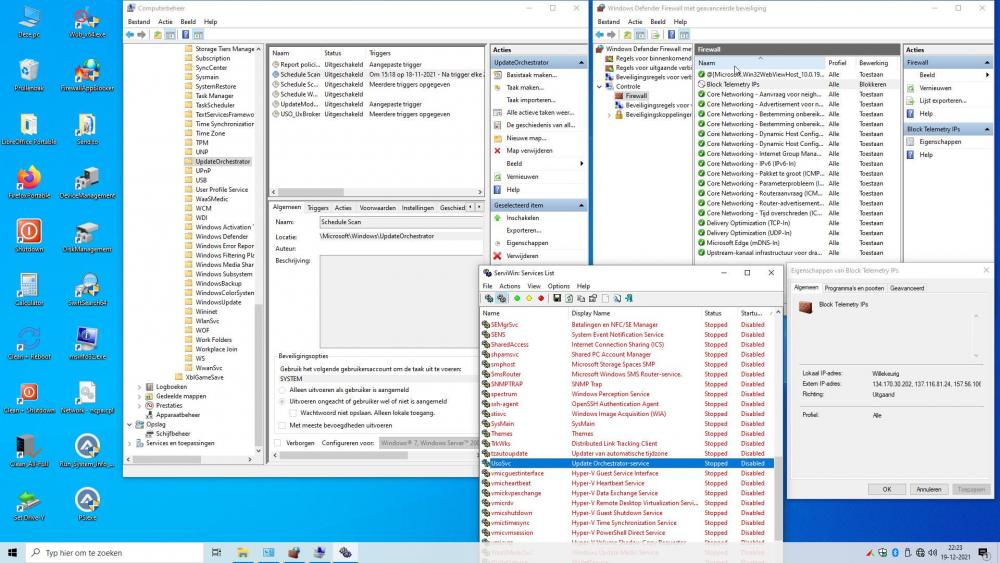1000x563 pixels.
Task: Click the green start service icon in ServiWin
Action: (517, 298)
